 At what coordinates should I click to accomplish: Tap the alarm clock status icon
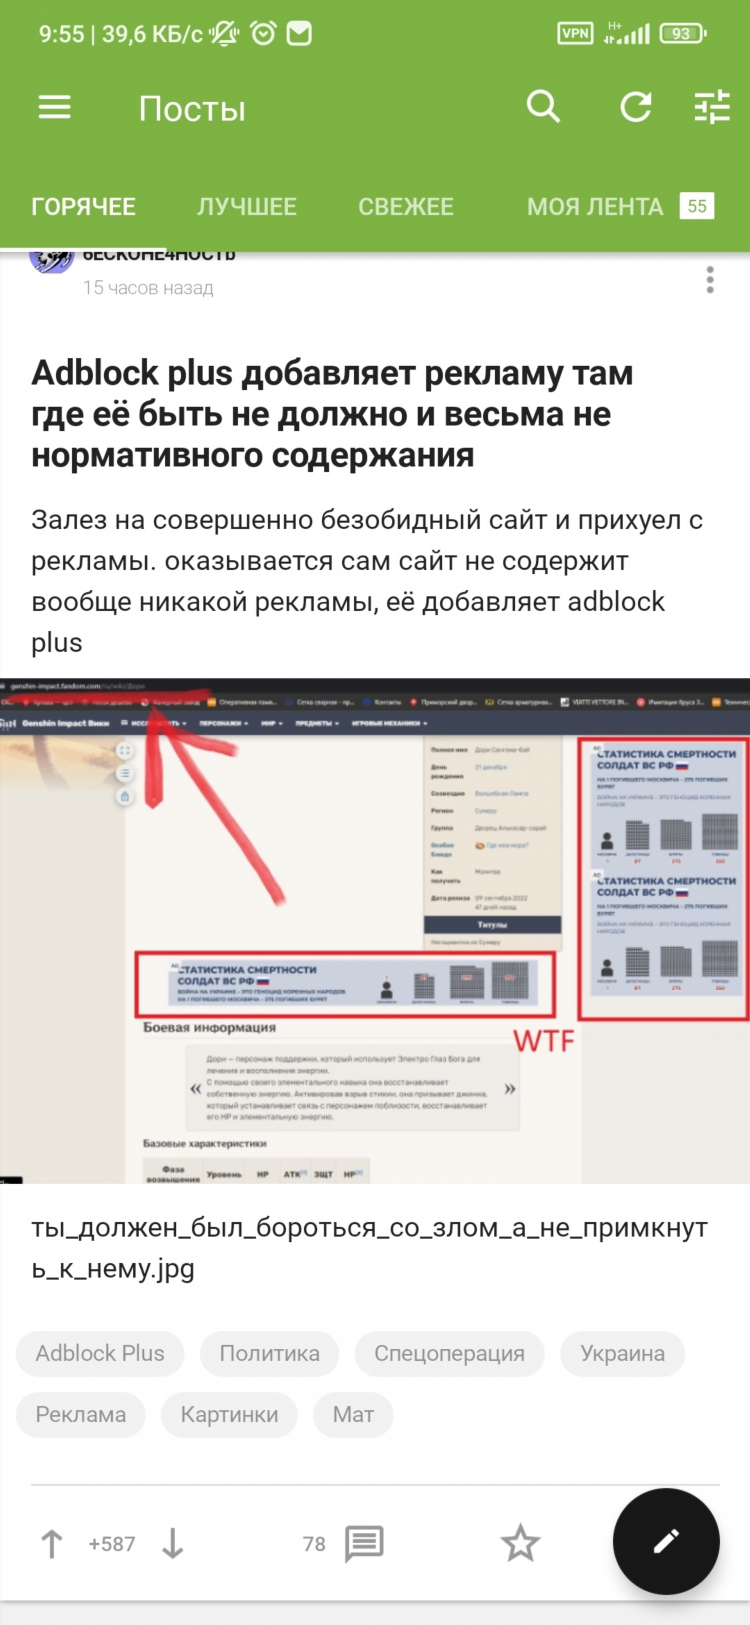tap(263, 34)
